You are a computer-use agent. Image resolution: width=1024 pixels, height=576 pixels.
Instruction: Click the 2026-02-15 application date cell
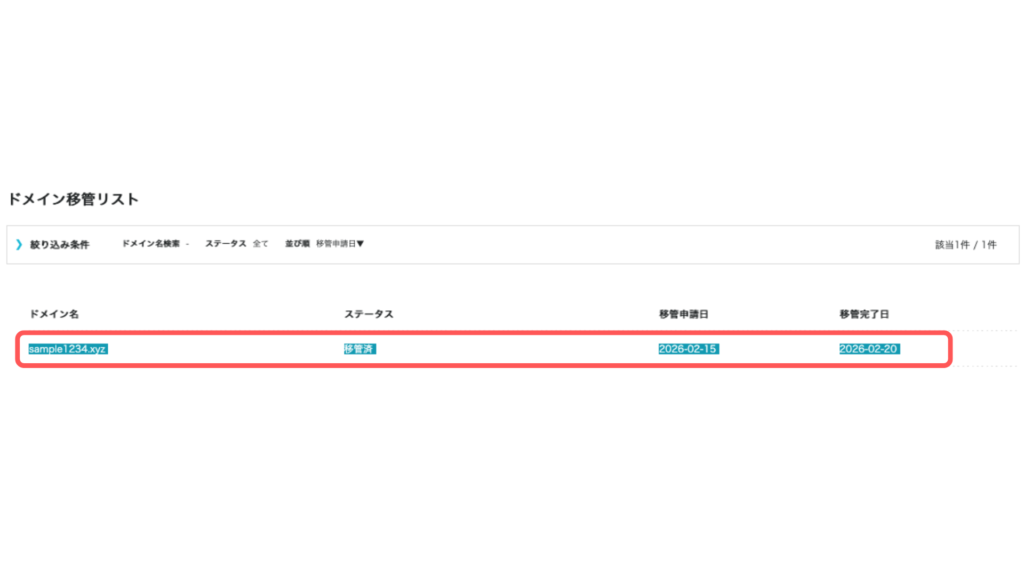point(688,349)
